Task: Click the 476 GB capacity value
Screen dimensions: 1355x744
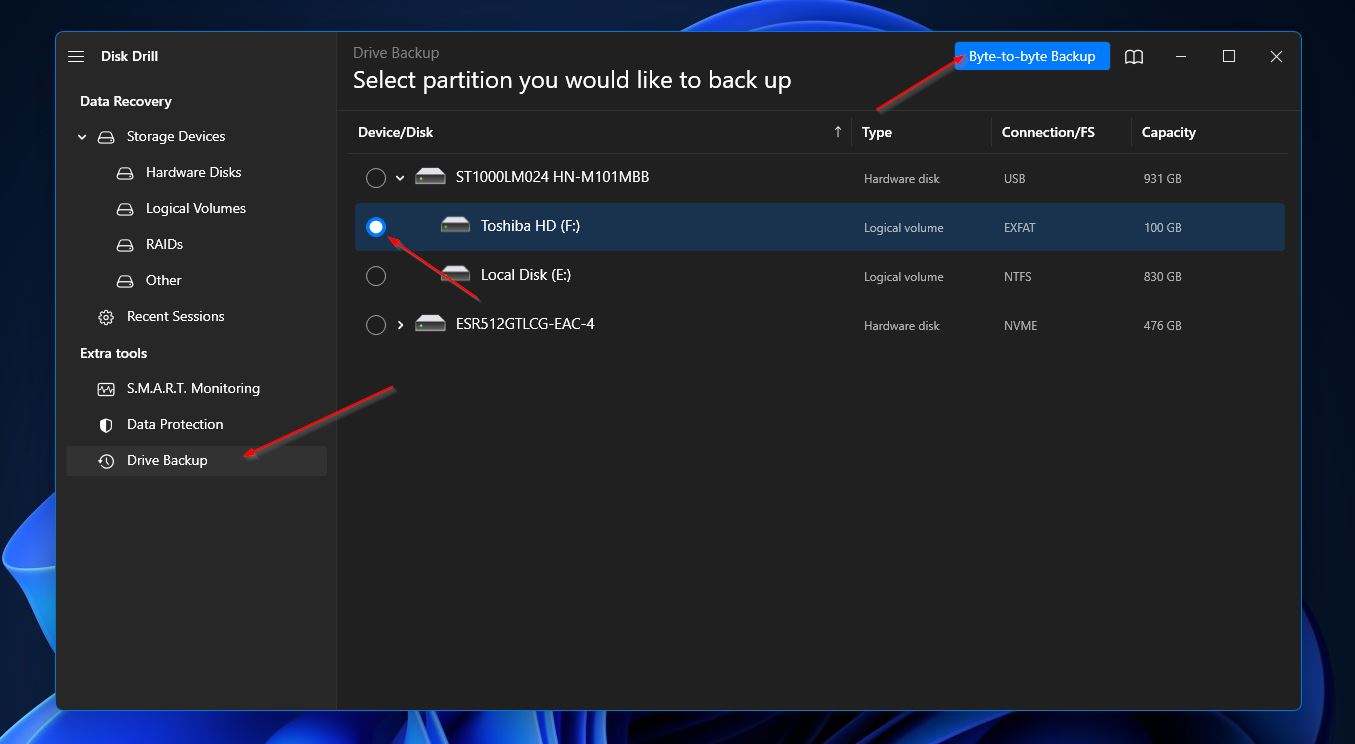Action: coord(1163,326)
